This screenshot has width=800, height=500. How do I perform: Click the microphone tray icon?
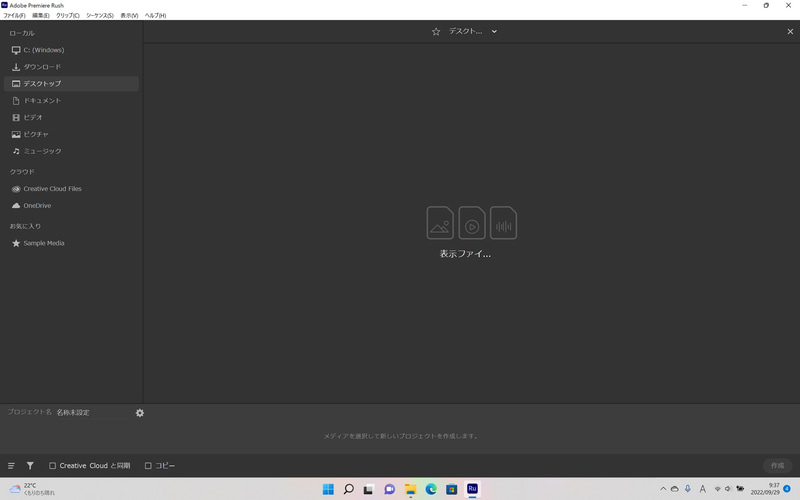(x=687, y=489)
